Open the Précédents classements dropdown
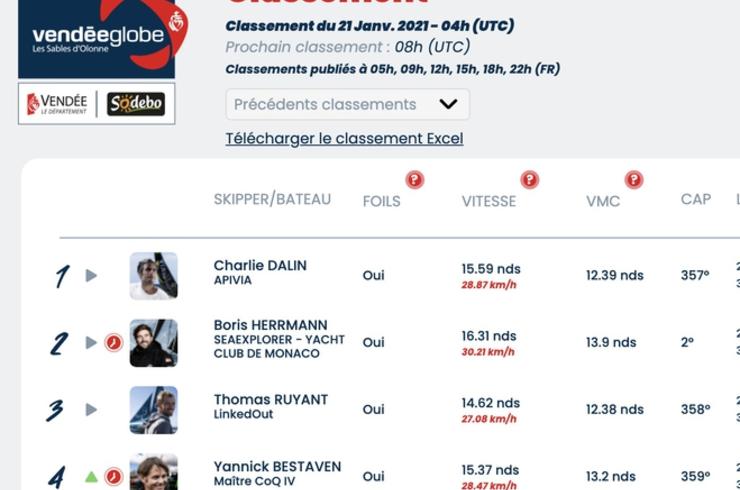740x490 pixels. pos(347,104)
